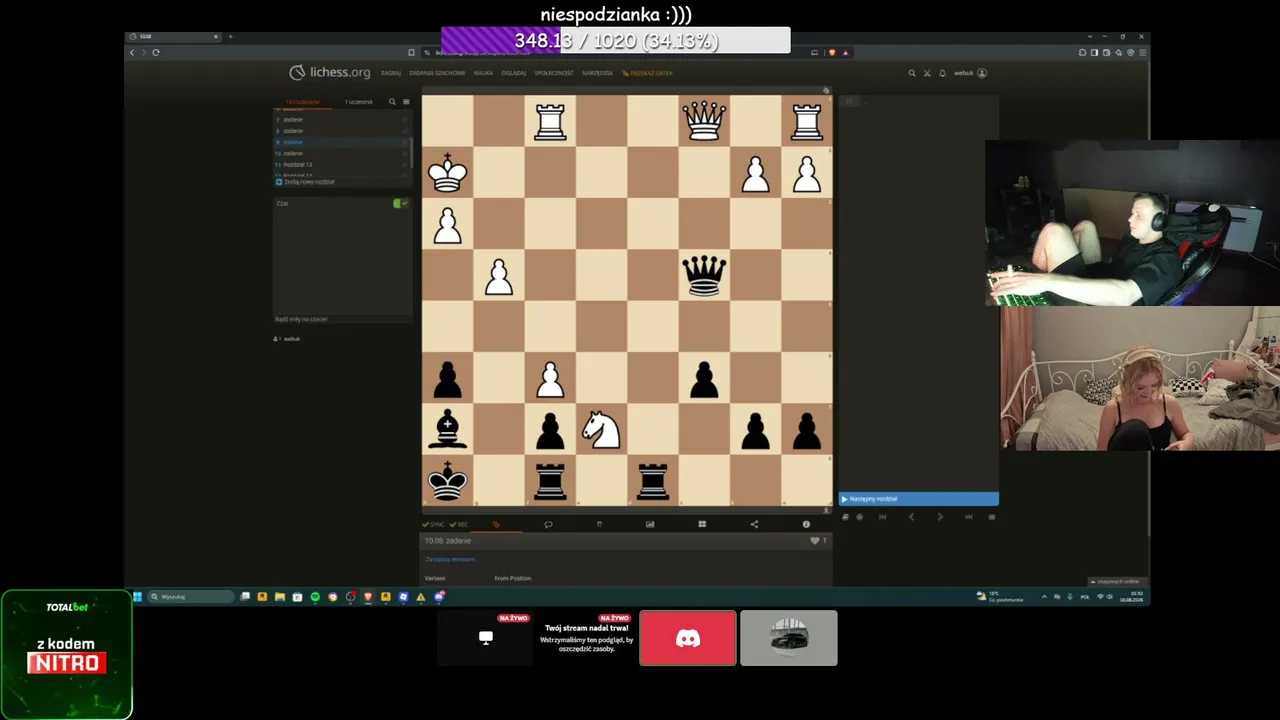Toggle the green Czat chat switch
Screen dimensions: 1280x720
[400, 203]
